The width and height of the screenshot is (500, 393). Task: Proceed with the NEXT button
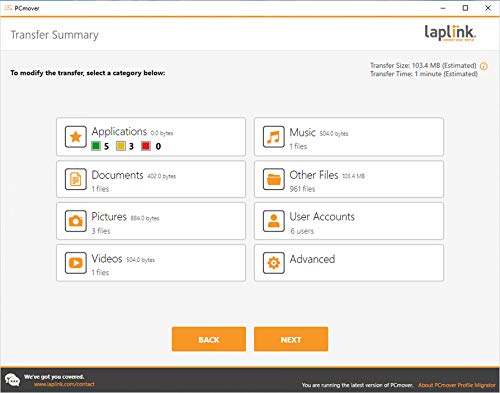tap(291, 339)
